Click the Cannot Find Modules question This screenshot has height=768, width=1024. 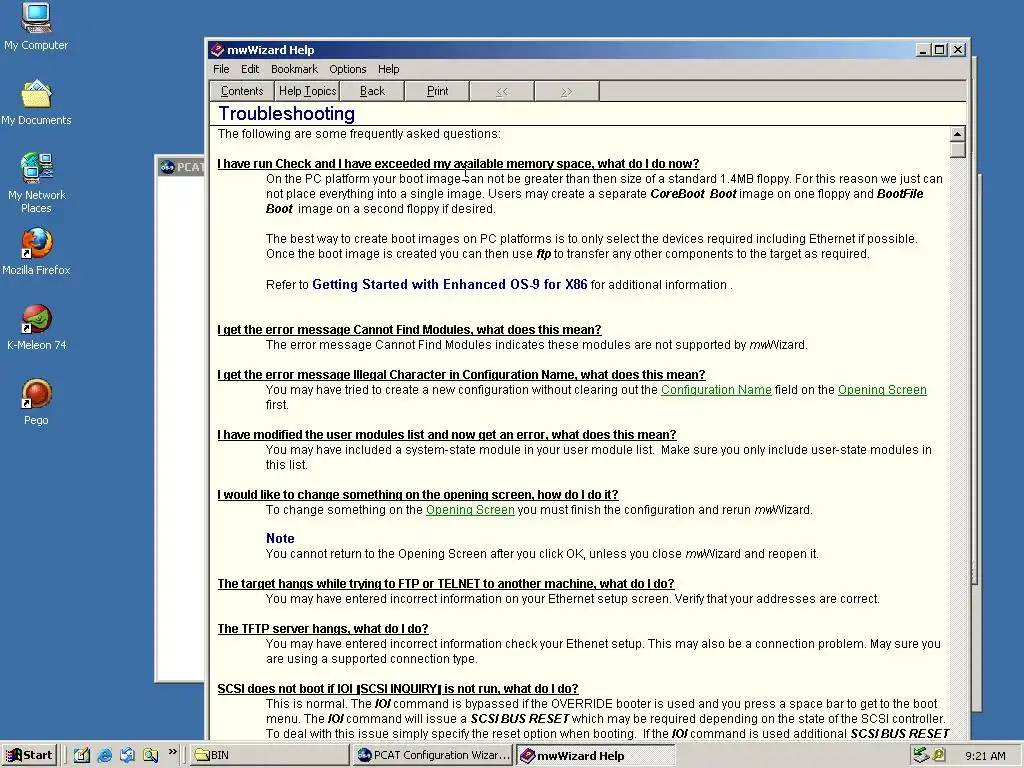click(x=409, y=330)
